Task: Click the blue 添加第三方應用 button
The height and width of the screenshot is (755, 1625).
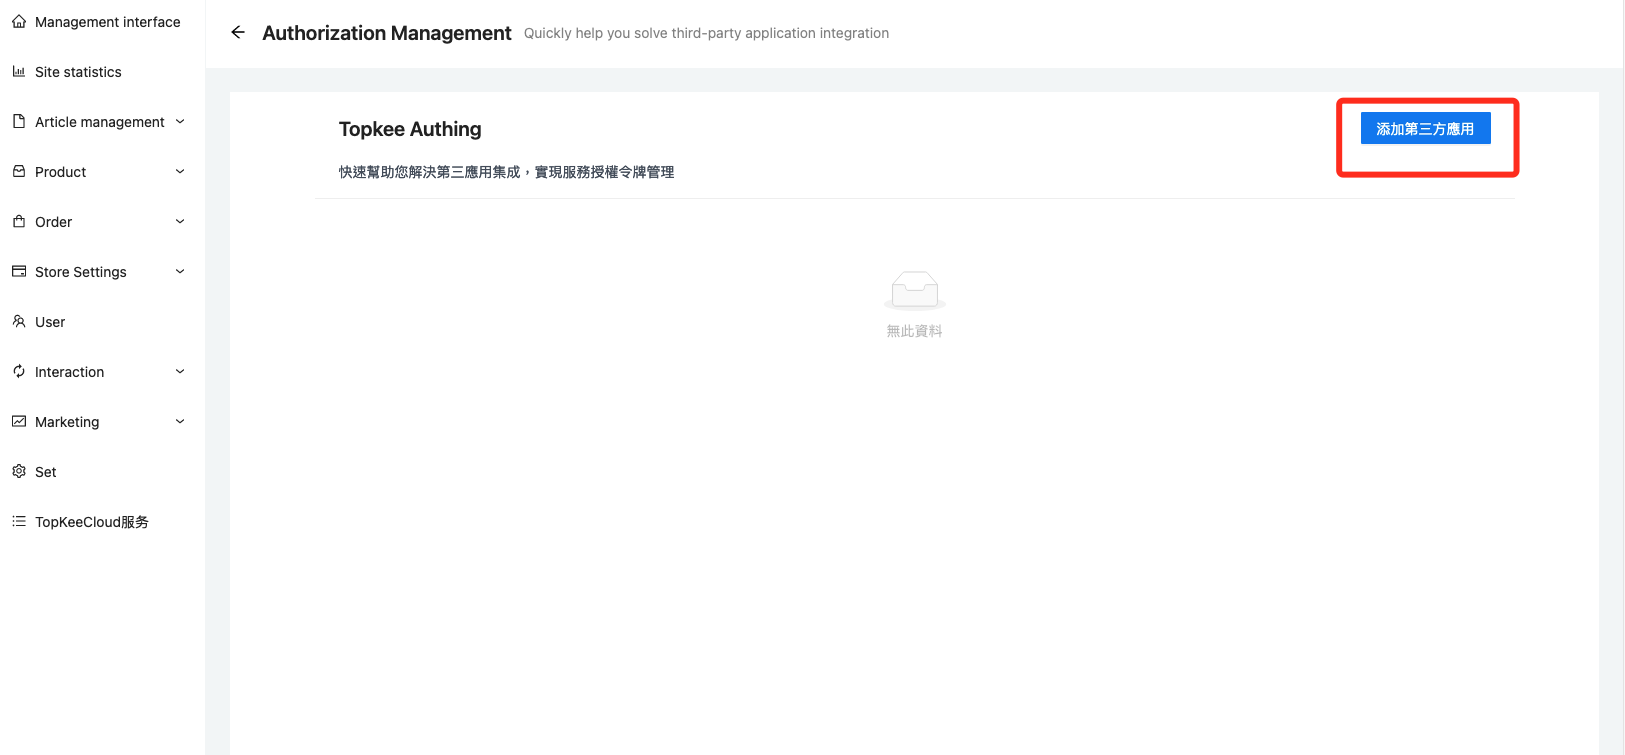Action: pyautogui.click(x=1425, y=129)
